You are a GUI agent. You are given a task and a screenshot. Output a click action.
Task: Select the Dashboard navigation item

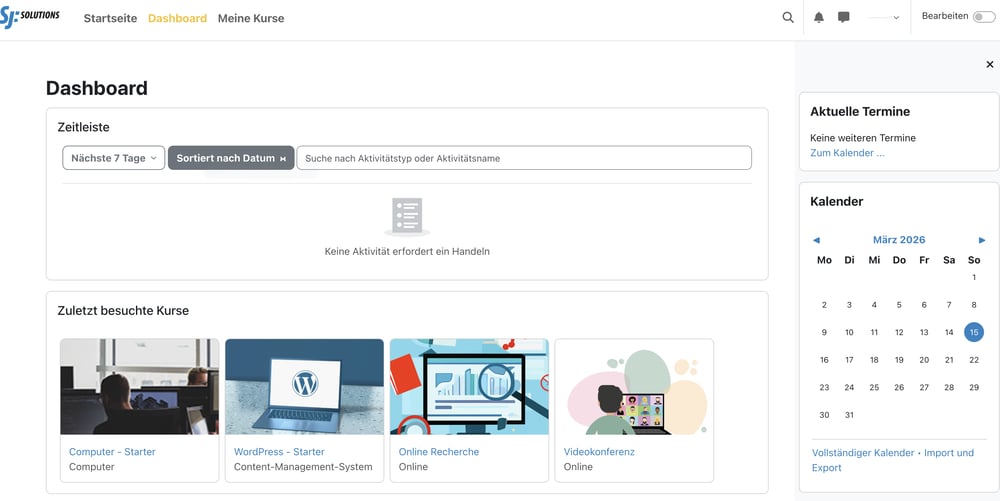tap(177, 18)
